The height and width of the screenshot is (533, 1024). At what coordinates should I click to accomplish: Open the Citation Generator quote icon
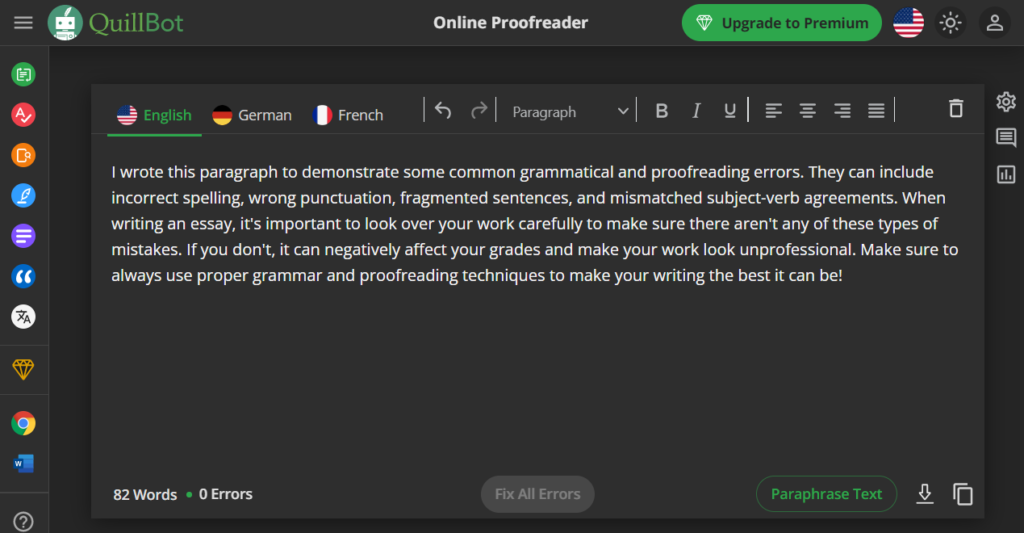click(24, 276)
